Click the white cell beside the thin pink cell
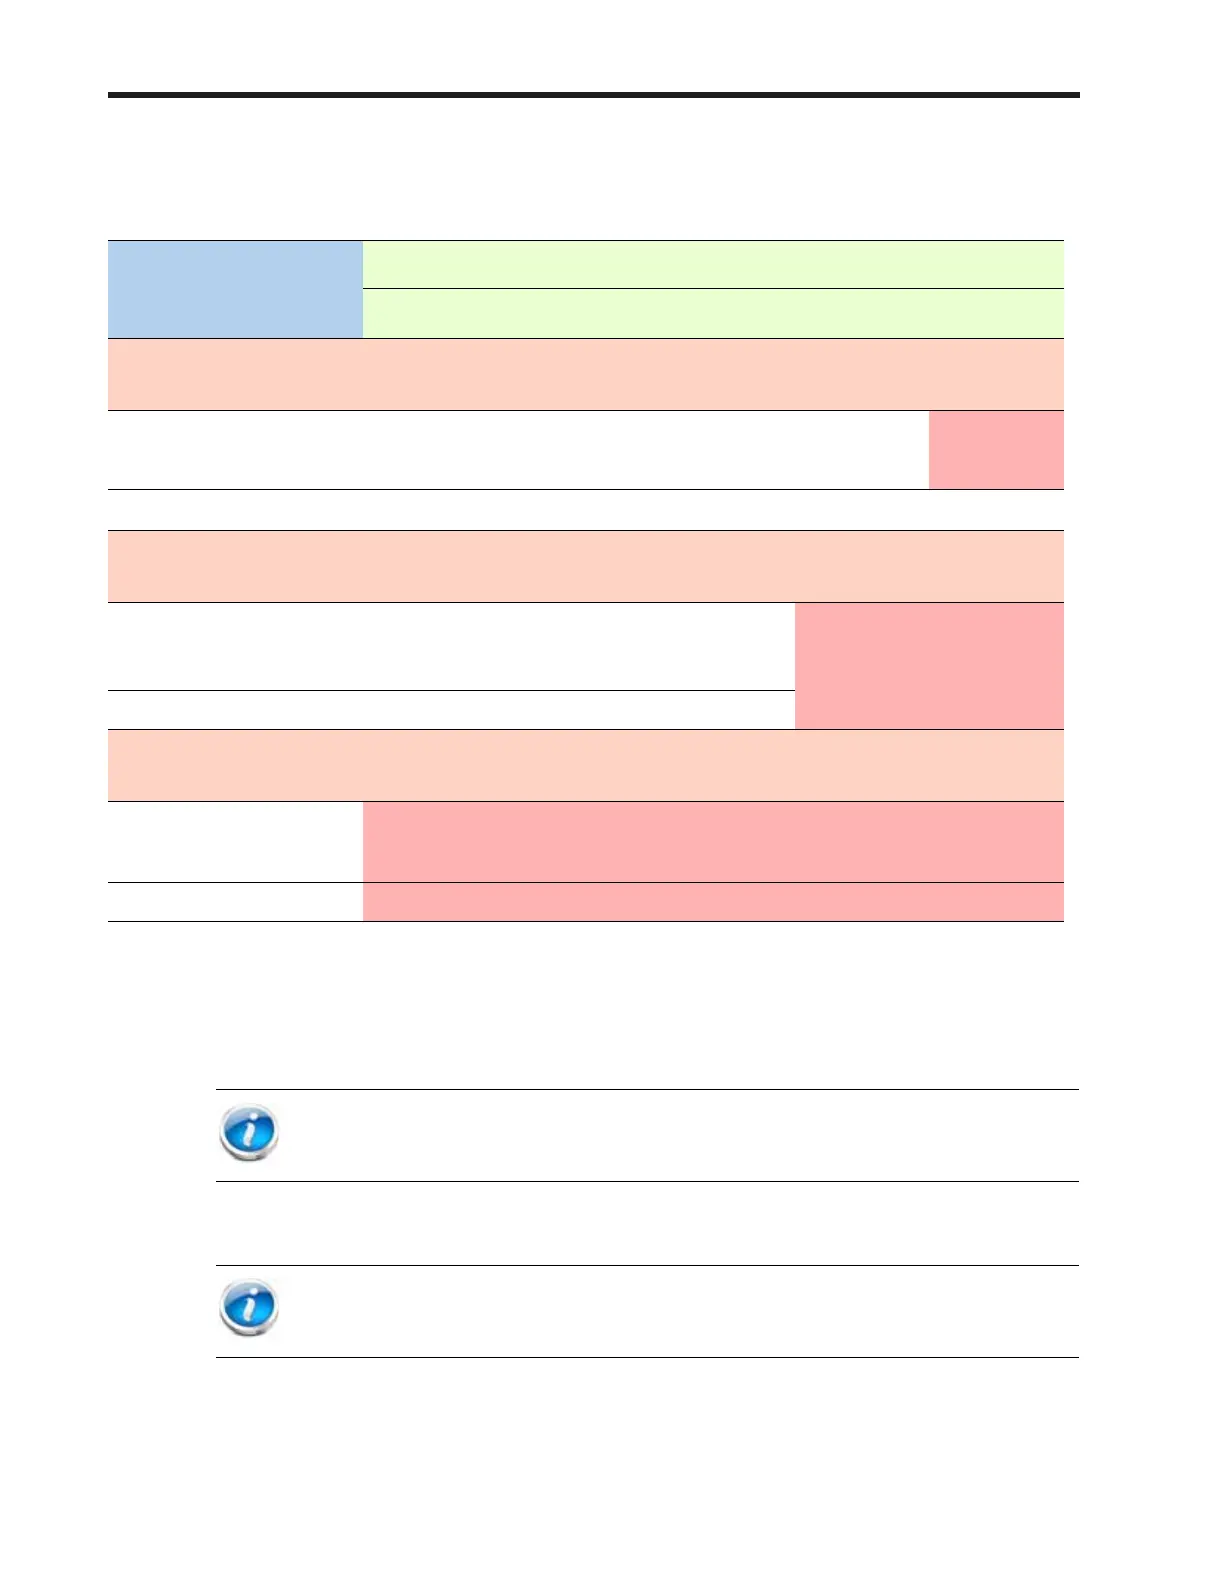The height and width of the screenshot is (1584, 1224). pos(235,902)
